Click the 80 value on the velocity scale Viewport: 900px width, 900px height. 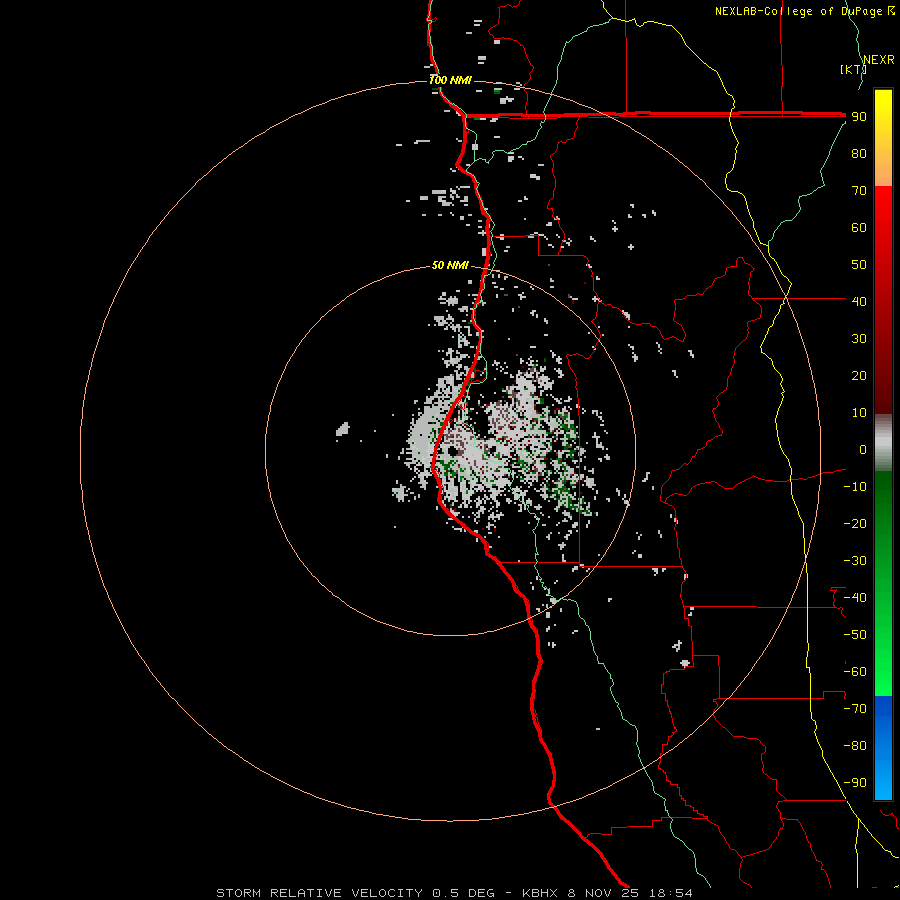click(859, 153)
